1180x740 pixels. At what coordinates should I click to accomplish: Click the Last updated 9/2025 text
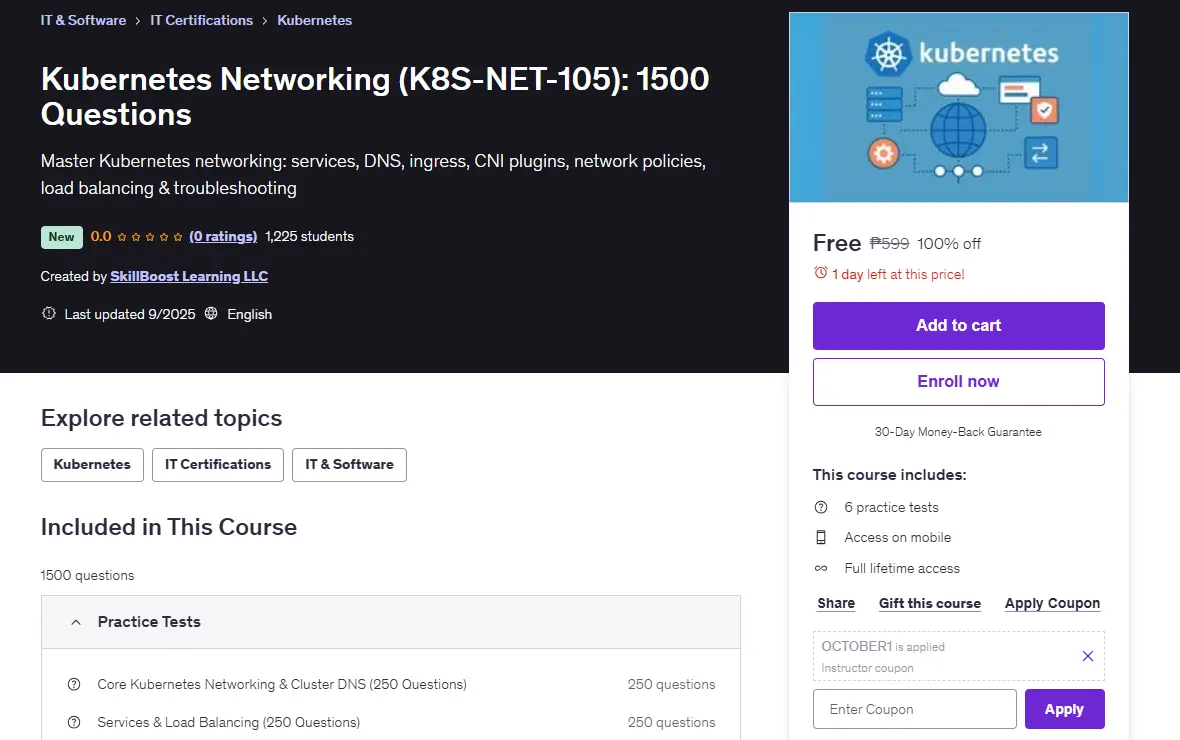coord(129,314)
